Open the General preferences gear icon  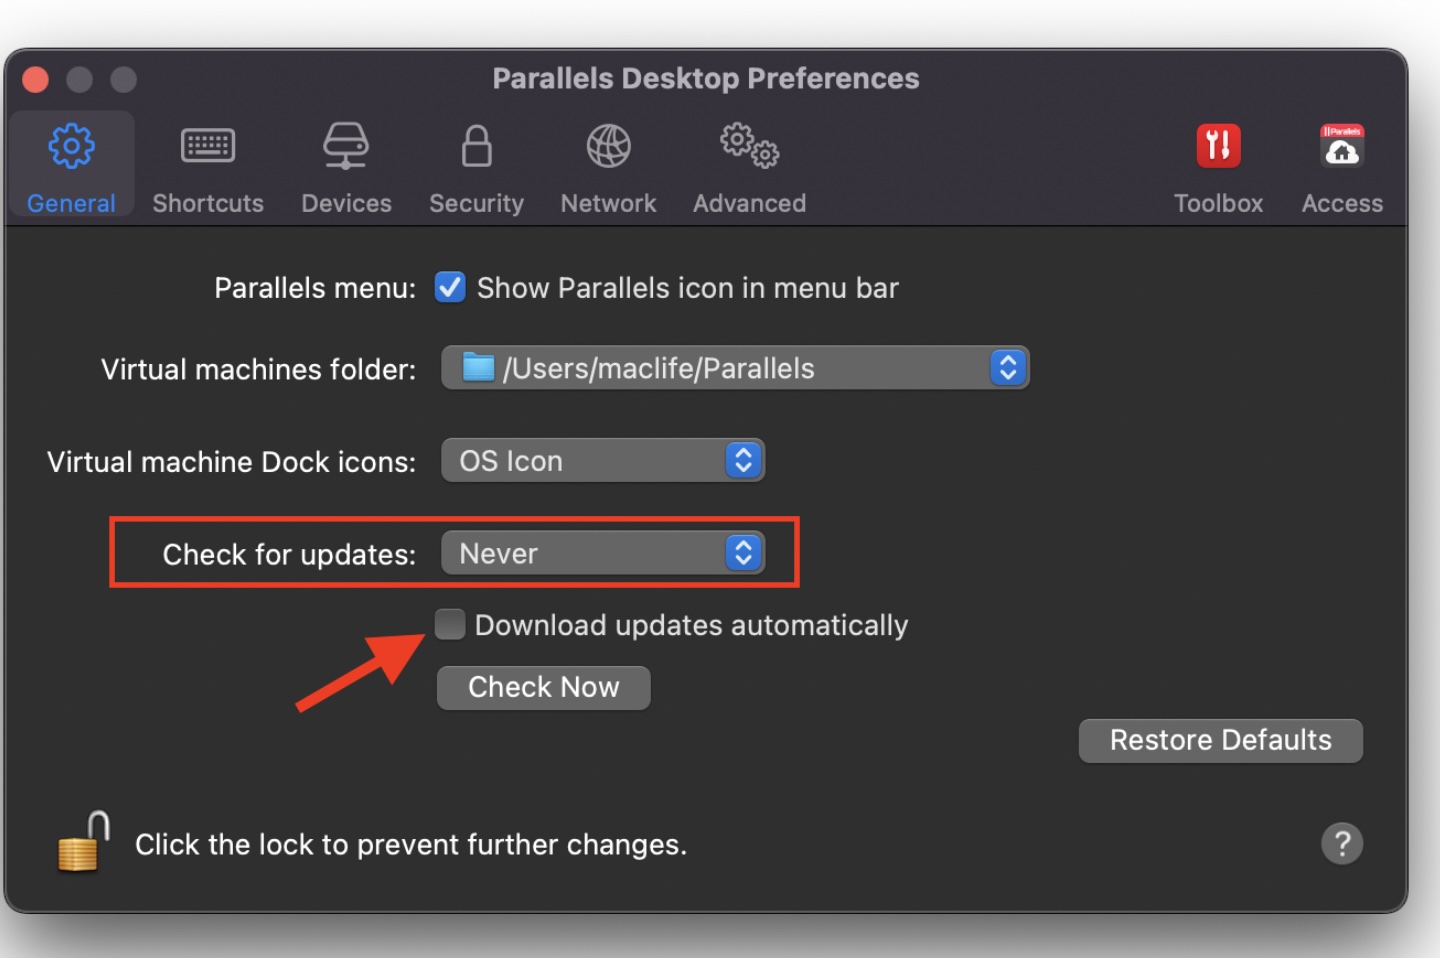pyautogui.click(x=71, y=147)
